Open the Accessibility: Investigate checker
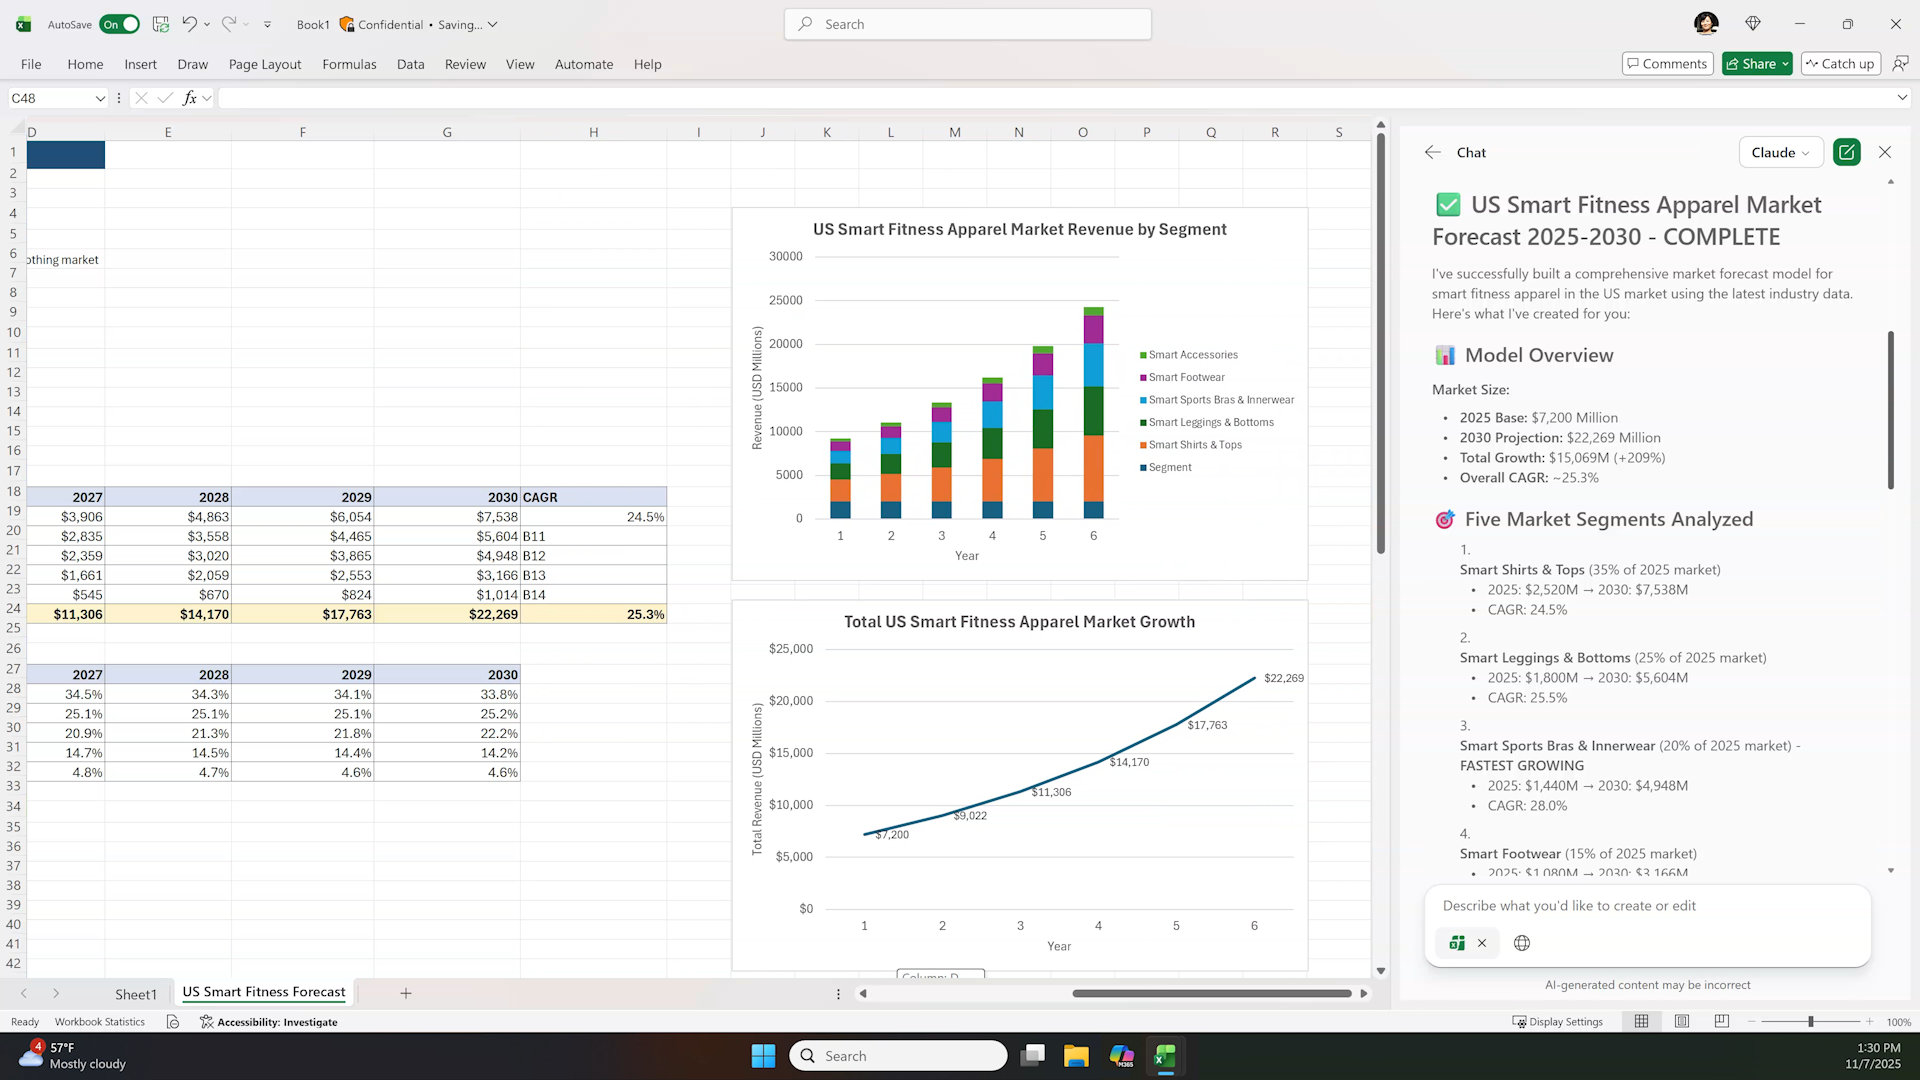This screenshot has height=1080, width=1920. tap(268, 1021)
